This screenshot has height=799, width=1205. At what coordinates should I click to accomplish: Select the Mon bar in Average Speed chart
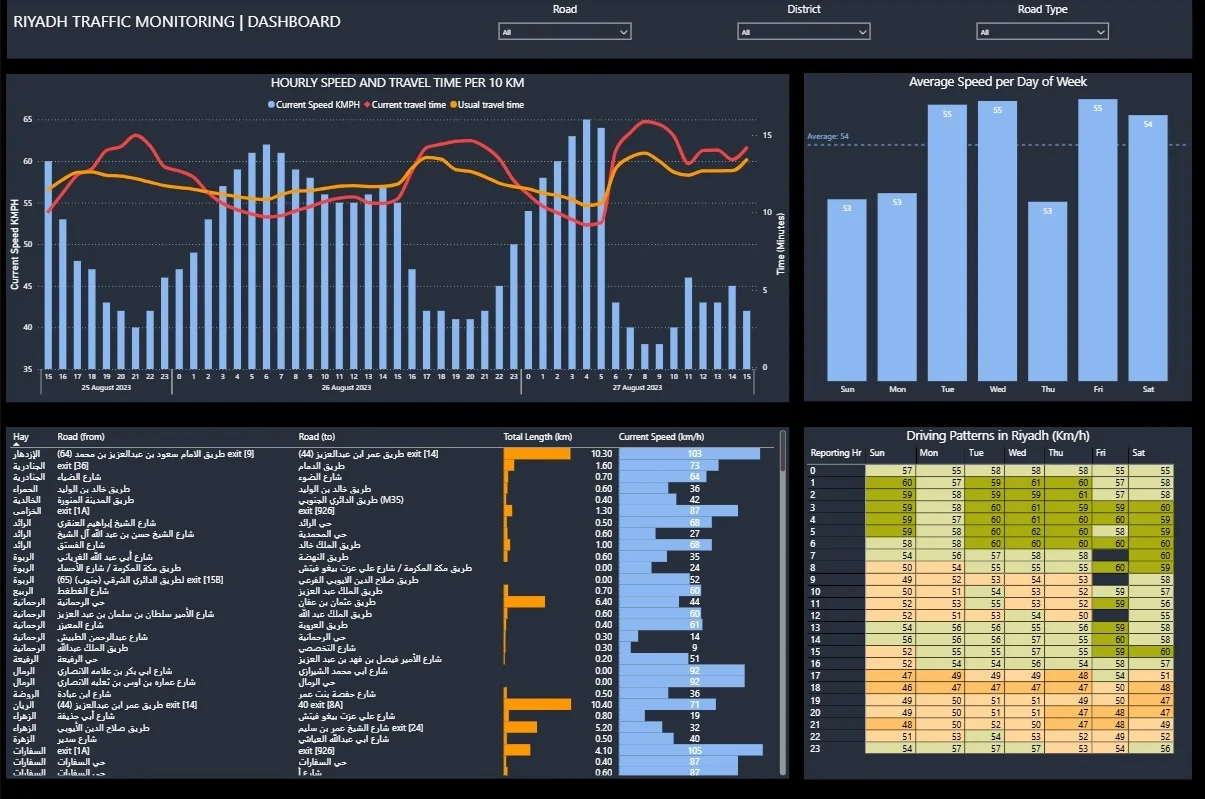[897, 286]
